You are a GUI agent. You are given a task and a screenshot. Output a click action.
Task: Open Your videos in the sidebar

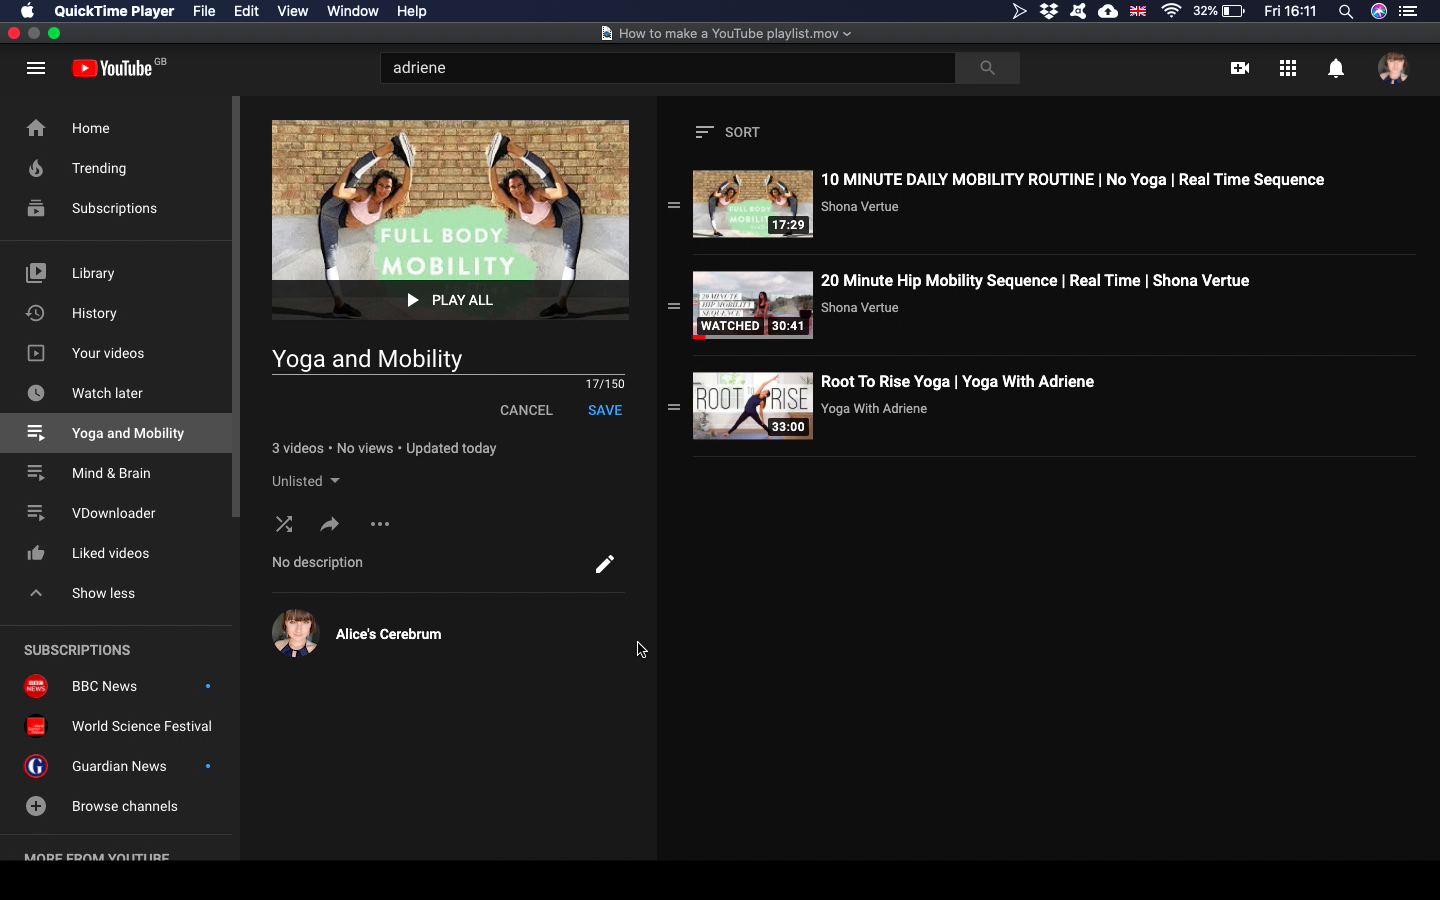tap(116, 353)
